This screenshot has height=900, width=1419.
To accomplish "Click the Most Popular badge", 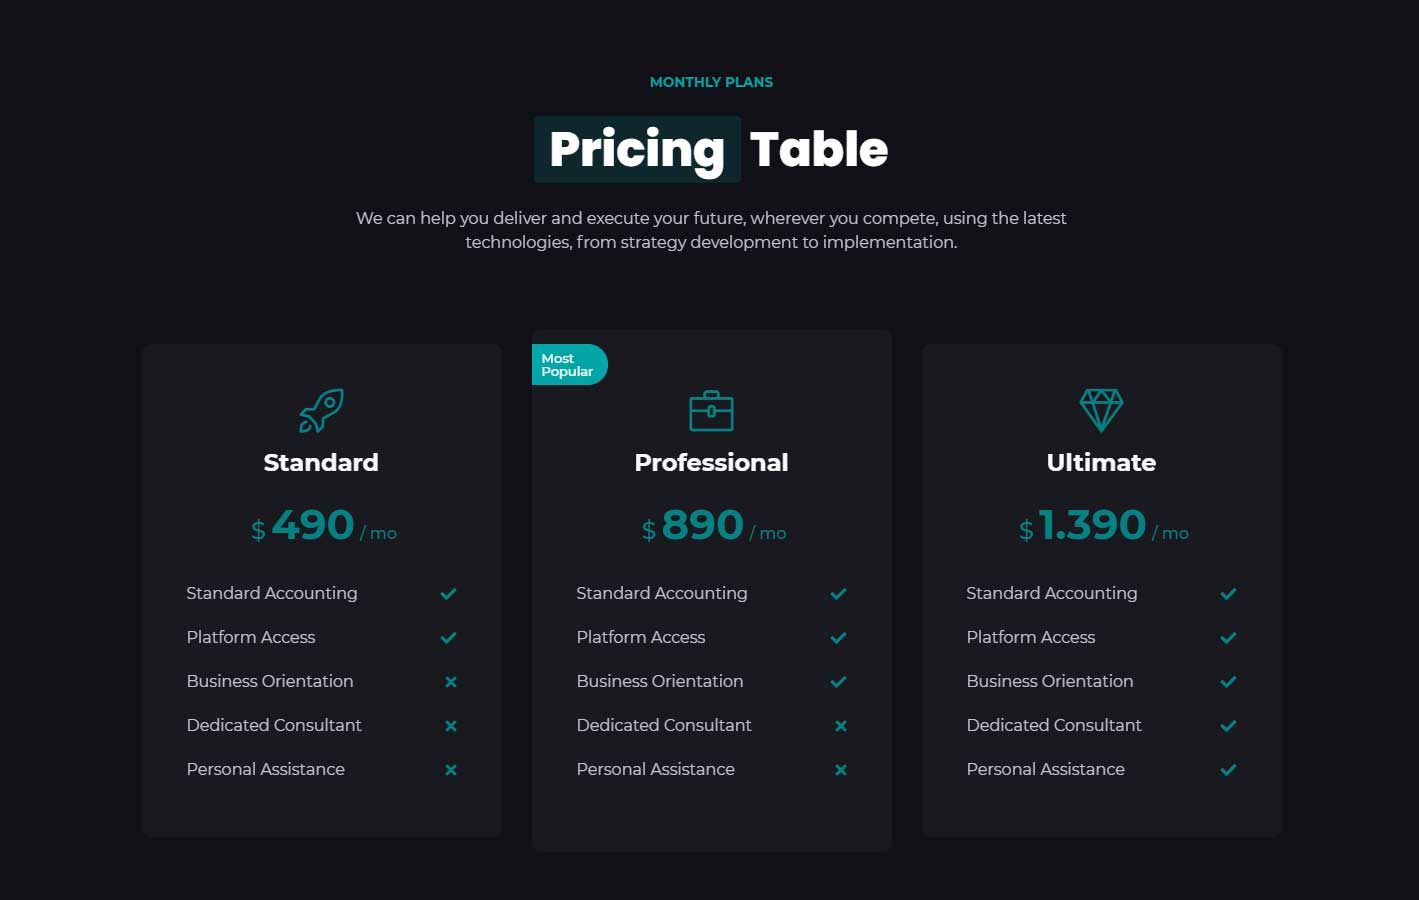I will [x=568, y=365].
